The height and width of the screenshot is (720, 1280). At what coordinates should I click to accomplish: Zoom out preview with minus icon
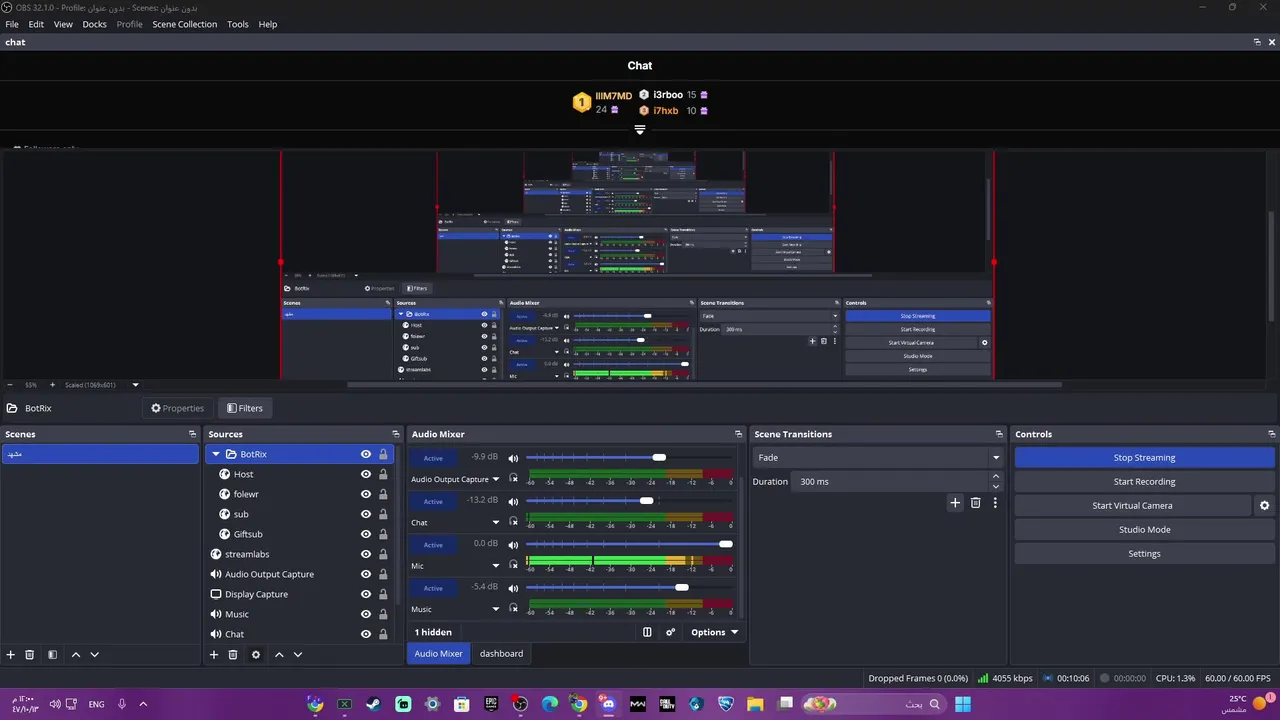tap(10, 385)
